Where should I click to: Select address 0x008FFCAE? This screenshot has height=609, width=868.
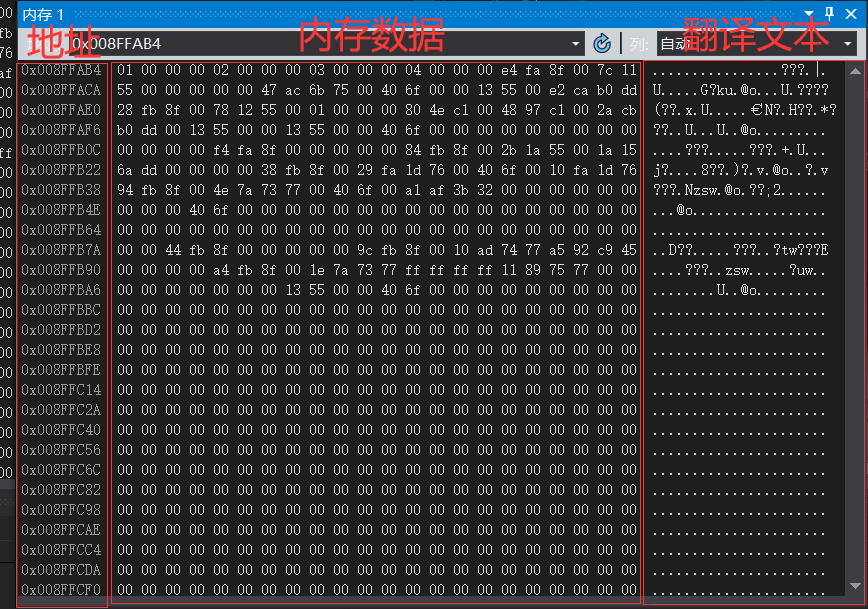click(61, 530)
